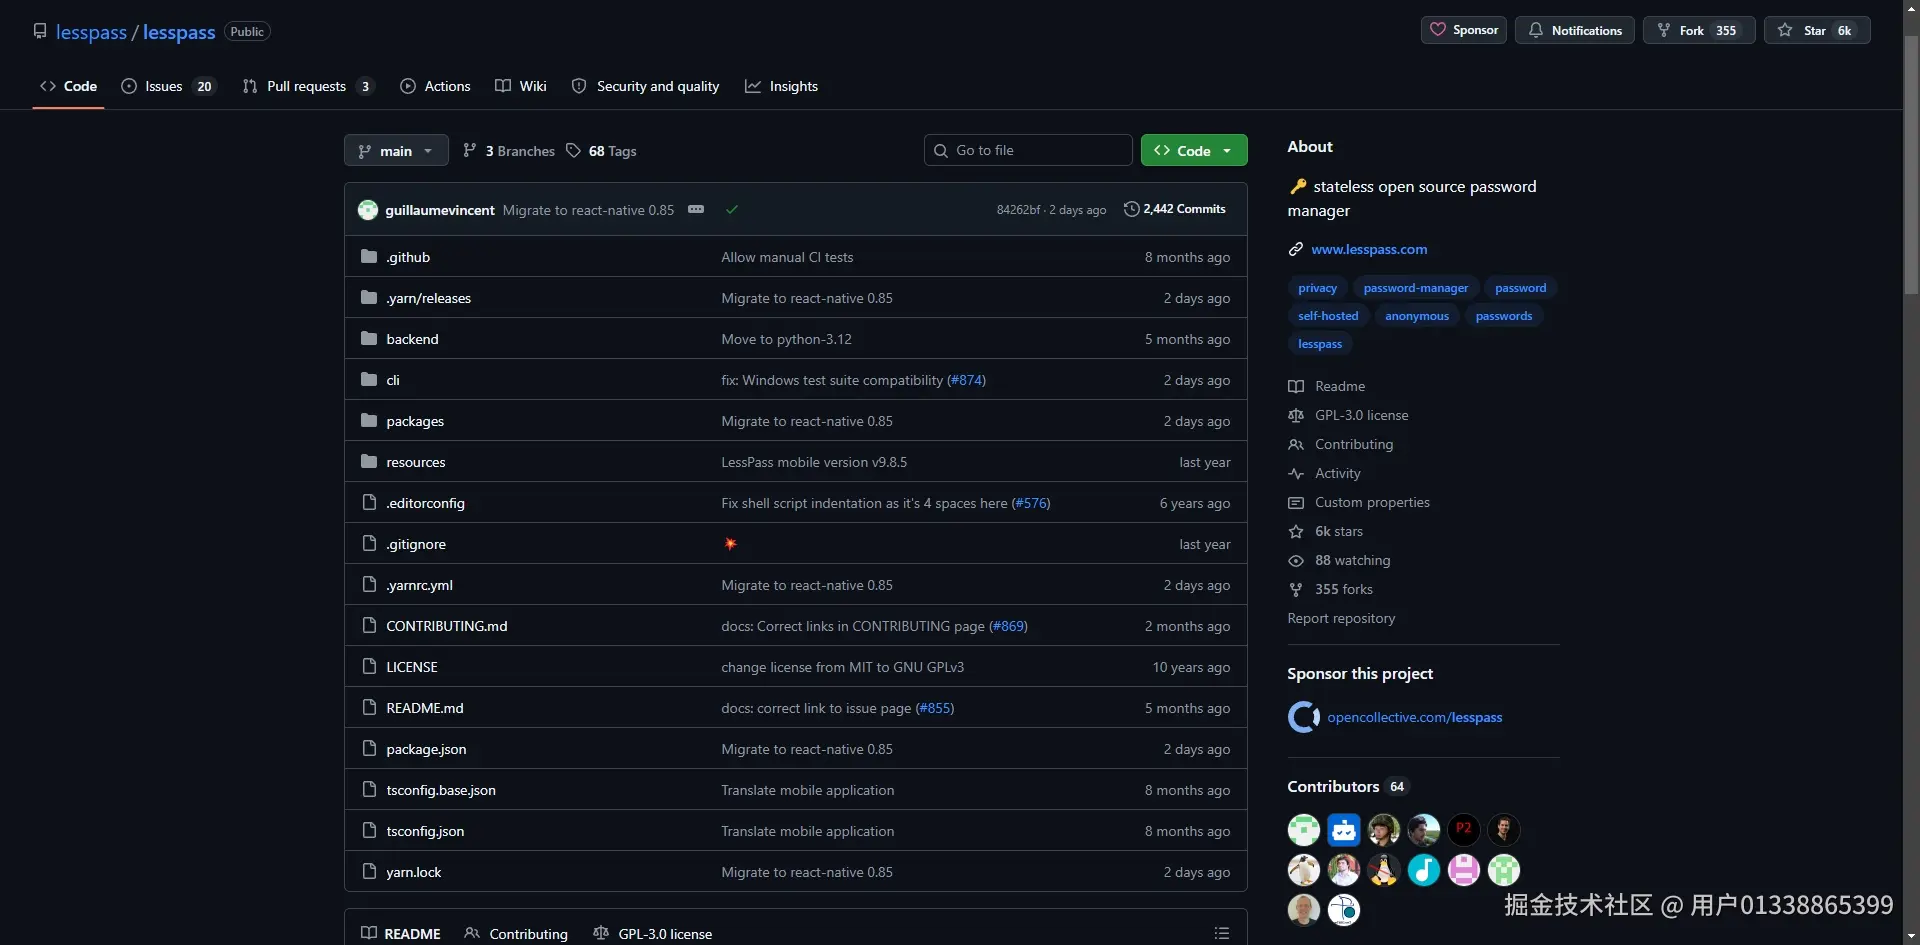Star the lesspass repository
Viewport: 1920px width, 945px height.
click(1817, 30)
